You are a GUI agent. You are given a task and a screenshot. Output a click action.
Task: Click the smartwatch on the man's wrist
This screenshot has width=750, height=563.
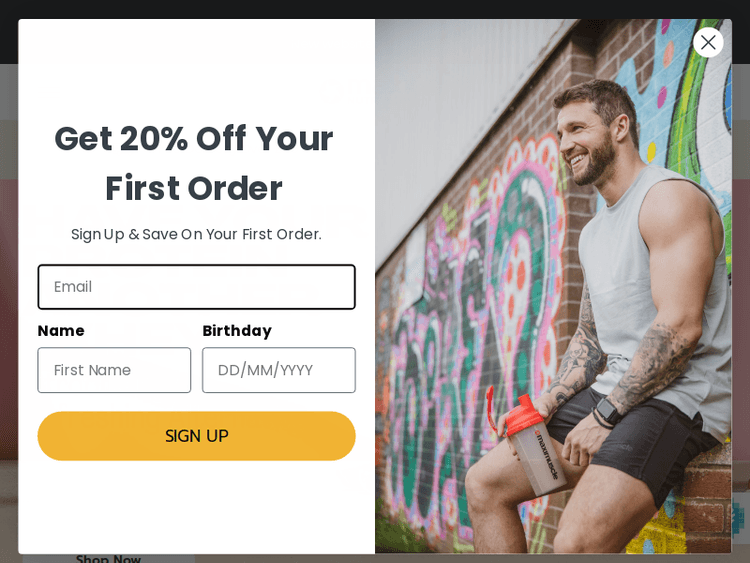(607, 410)
